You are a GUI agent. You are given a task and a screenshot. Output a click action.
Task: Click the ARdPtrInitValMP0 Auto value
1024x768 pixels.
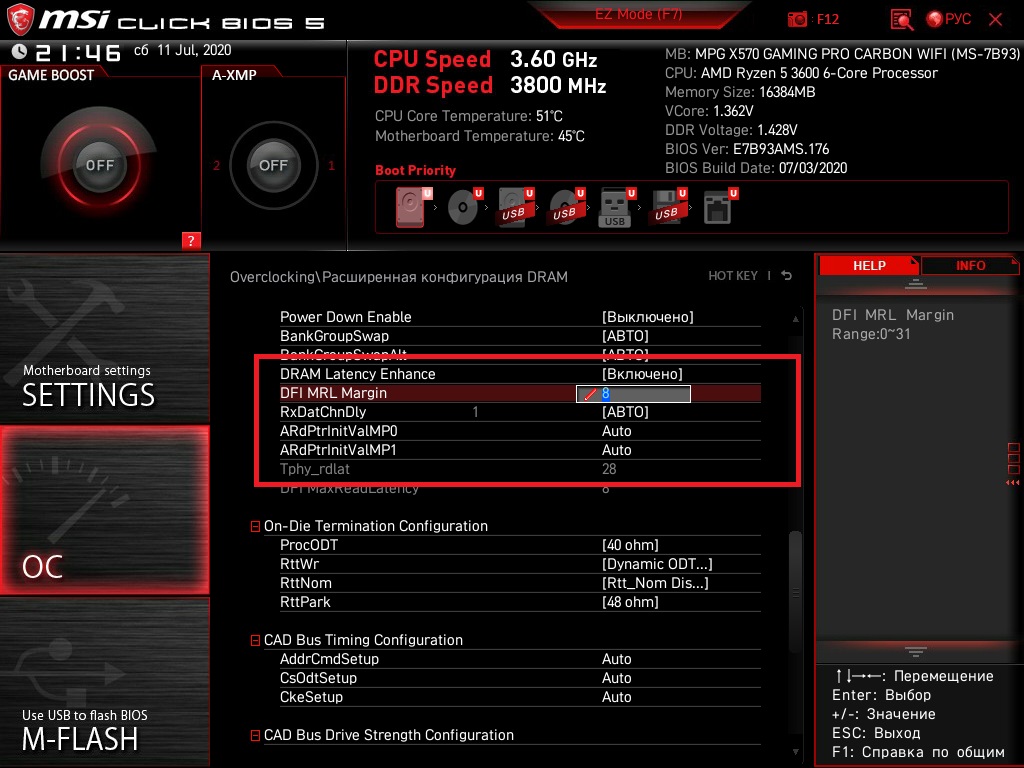616,431
